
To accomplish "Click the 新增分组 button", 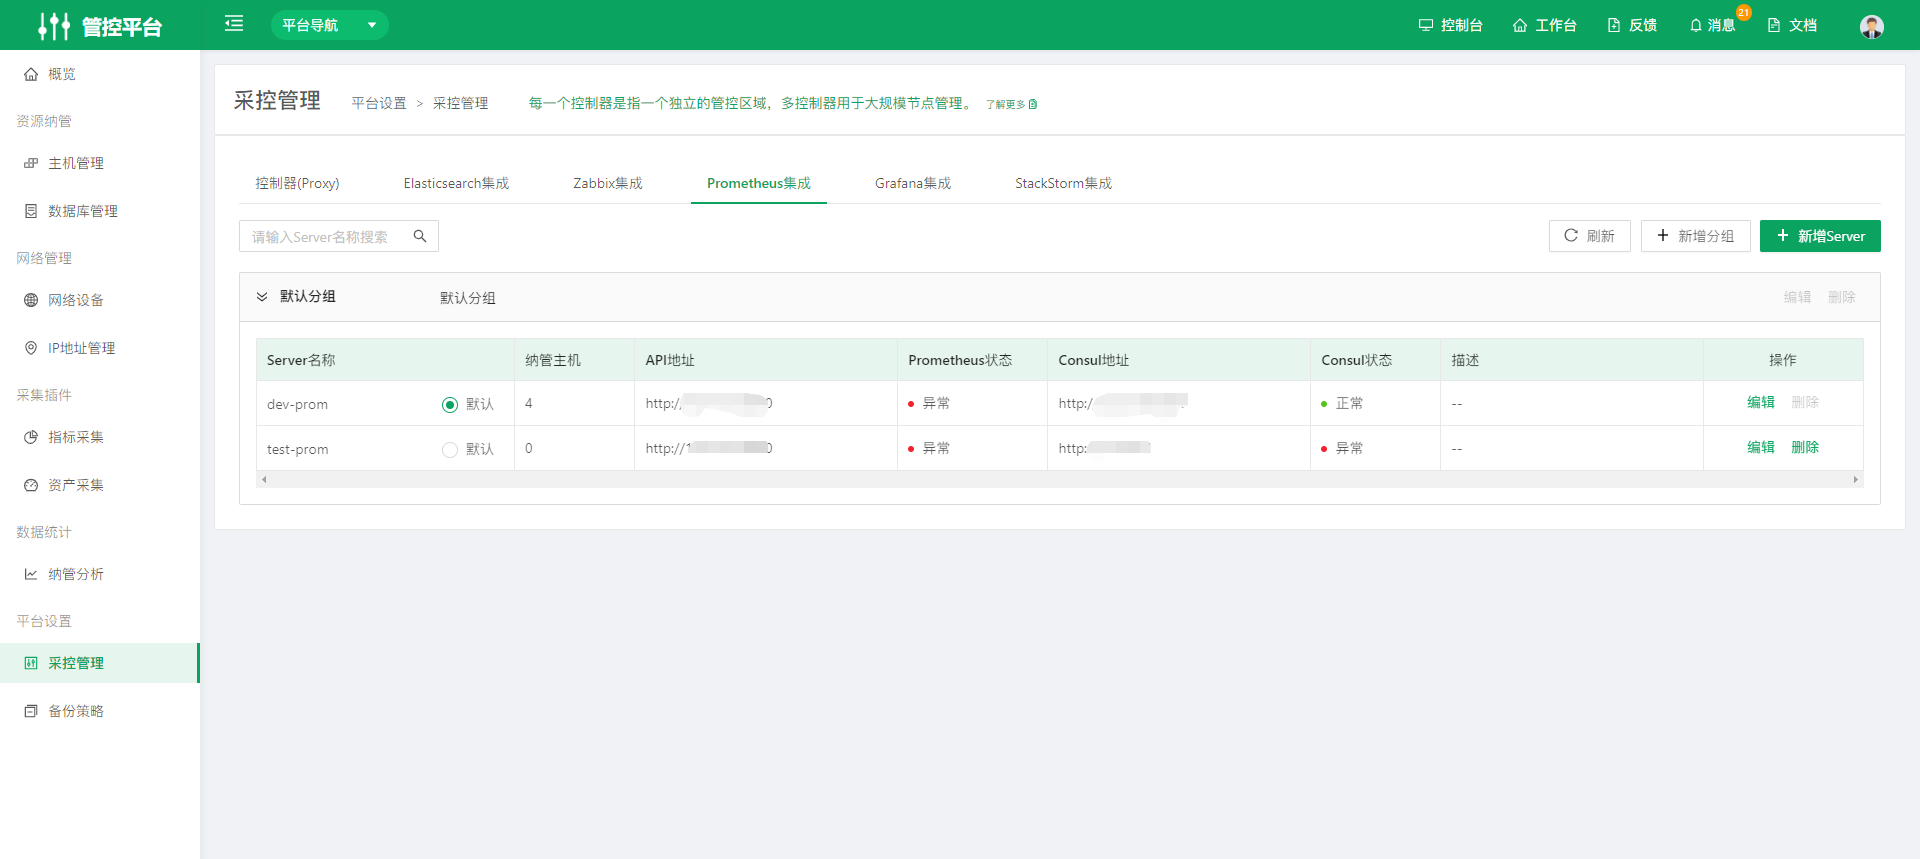I will [1696, 236].
